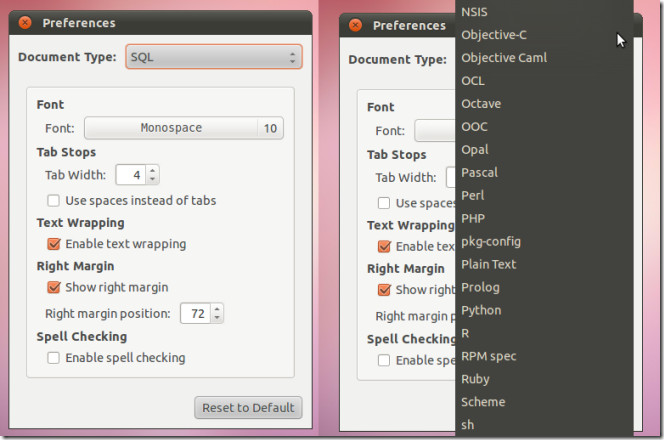The height and width of the screenshot is (440, 664).
Task: Select PHP from the list
Action: pyautogui.click(x=544, y=218)
